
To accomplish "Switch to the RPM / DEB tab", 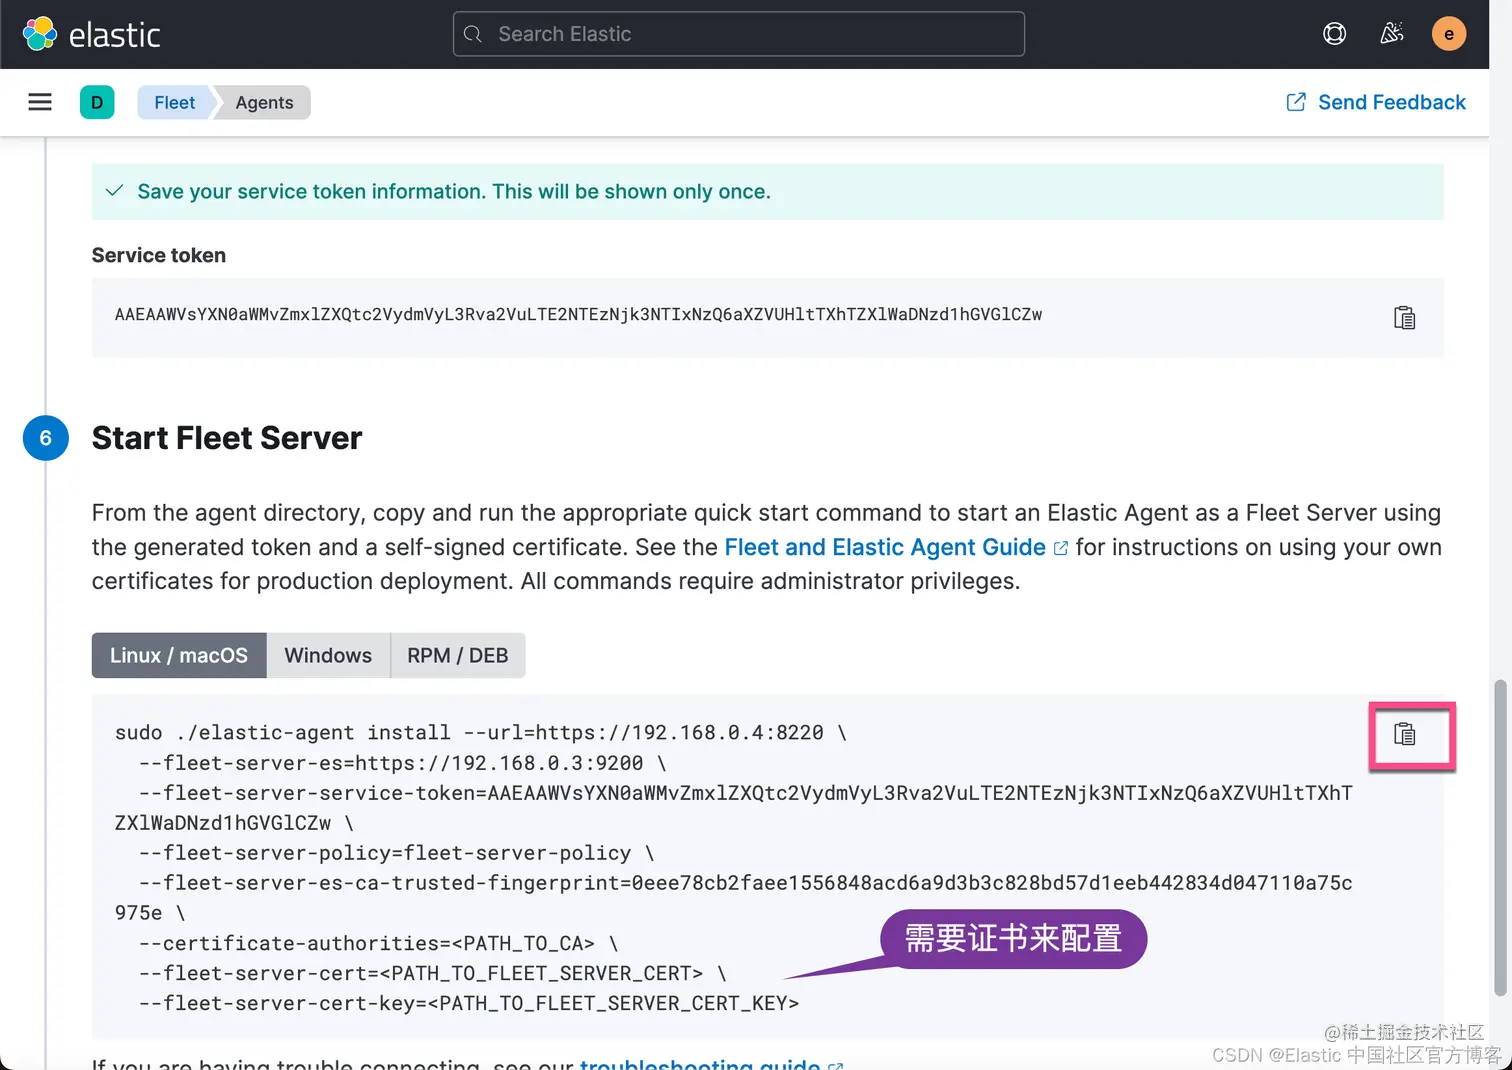I will (458, 655).
